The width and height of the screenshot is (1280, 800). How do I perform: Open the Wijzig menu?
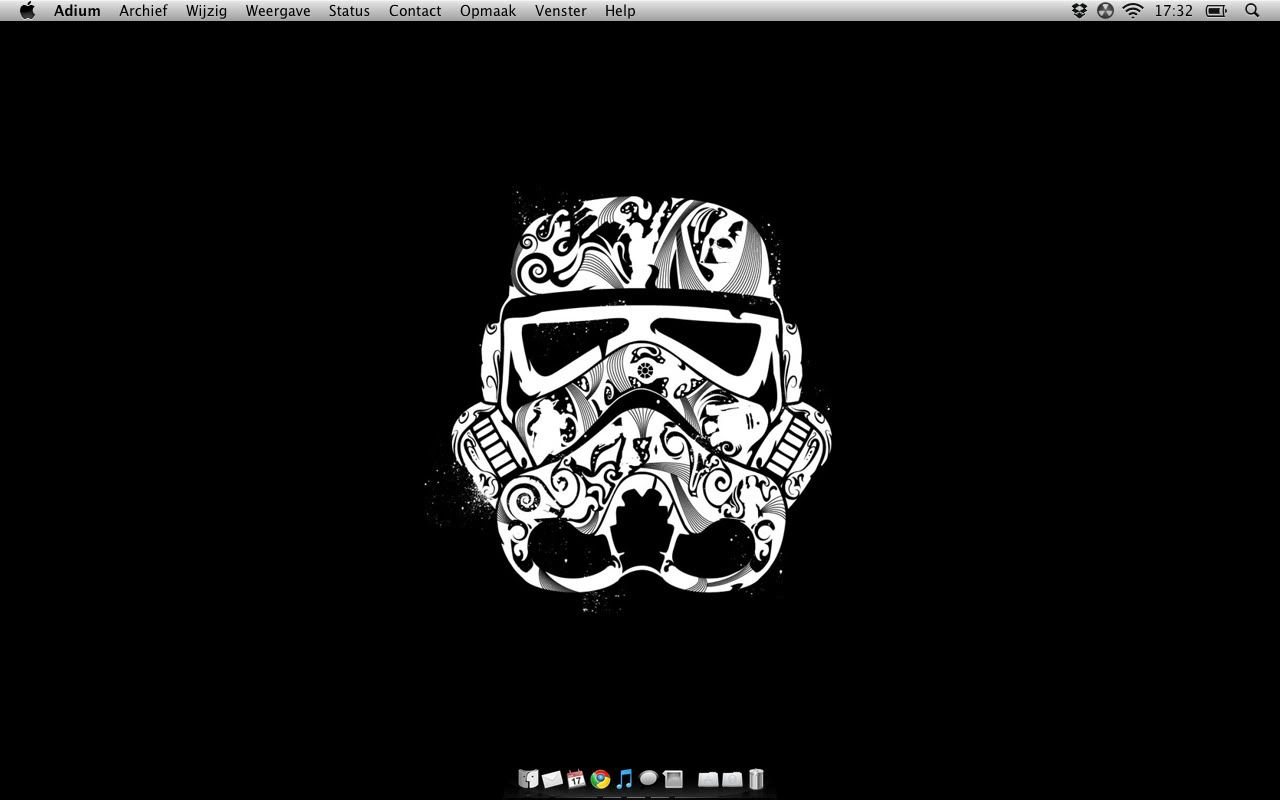[206, 11]
